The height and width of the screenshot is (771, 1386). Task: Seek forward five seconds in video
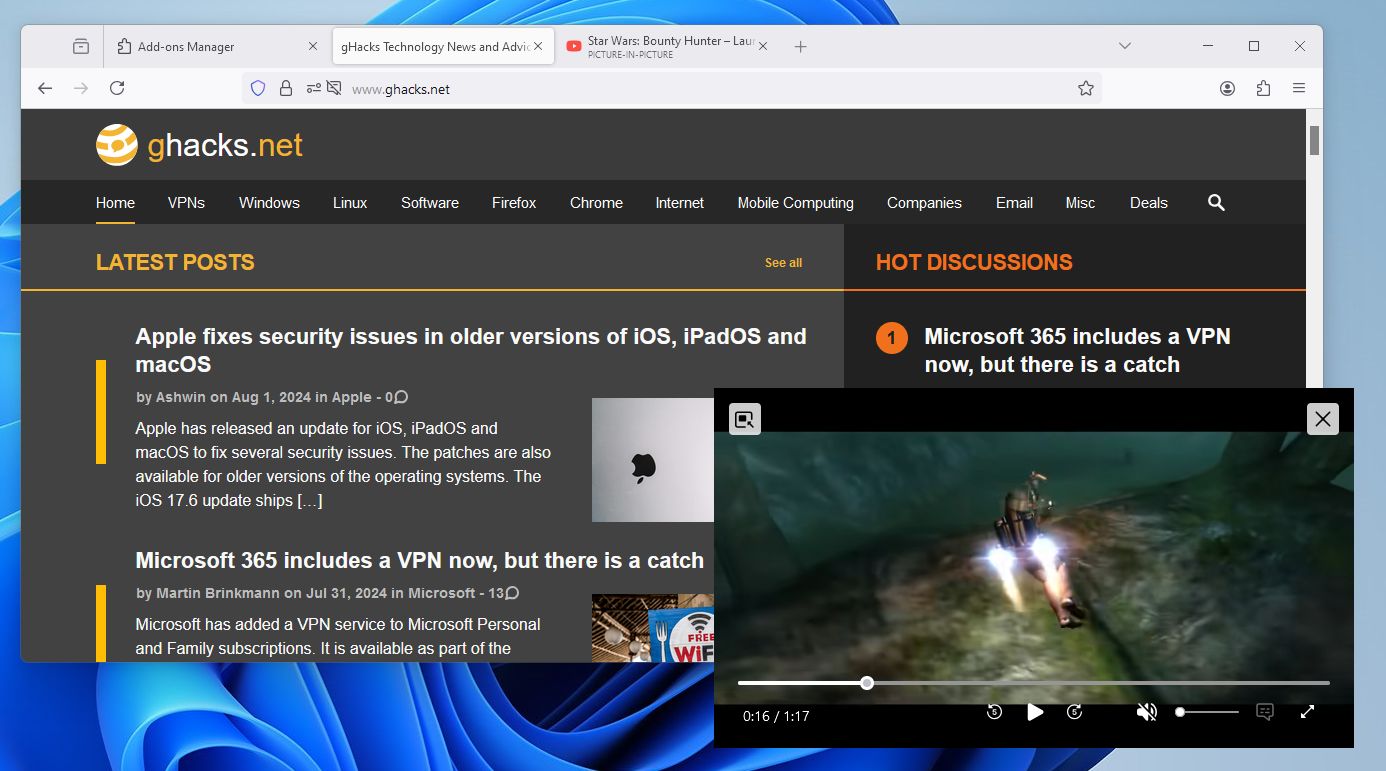coord(1075,712)
